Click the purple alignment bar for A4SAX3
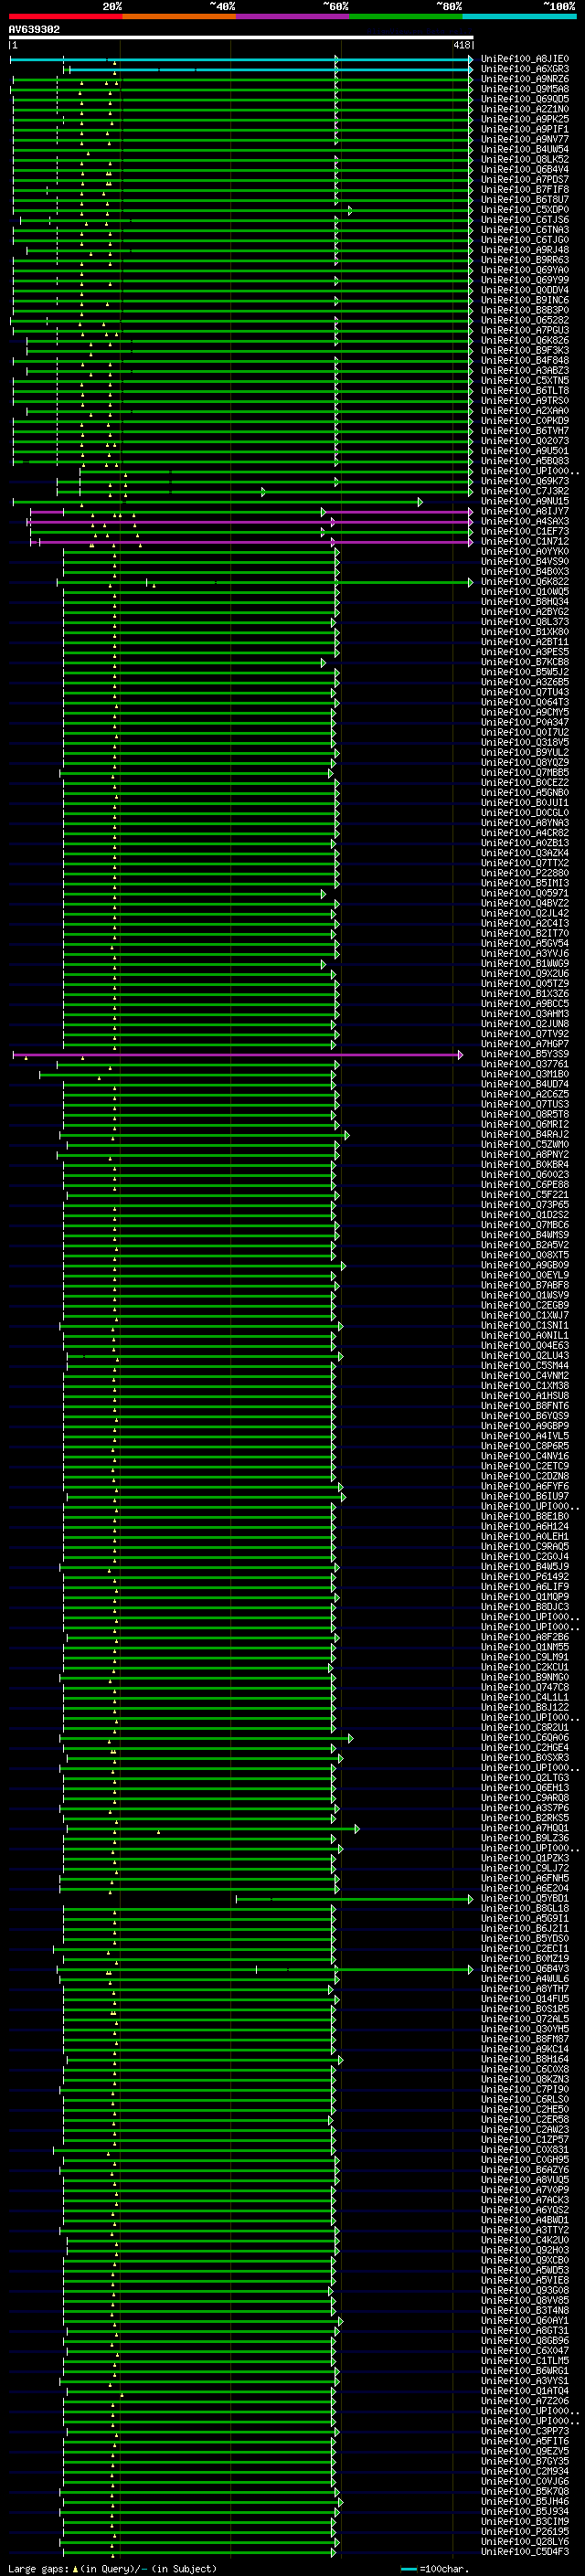The width and height of the screenshot is (585, 2576). [250, 522]
